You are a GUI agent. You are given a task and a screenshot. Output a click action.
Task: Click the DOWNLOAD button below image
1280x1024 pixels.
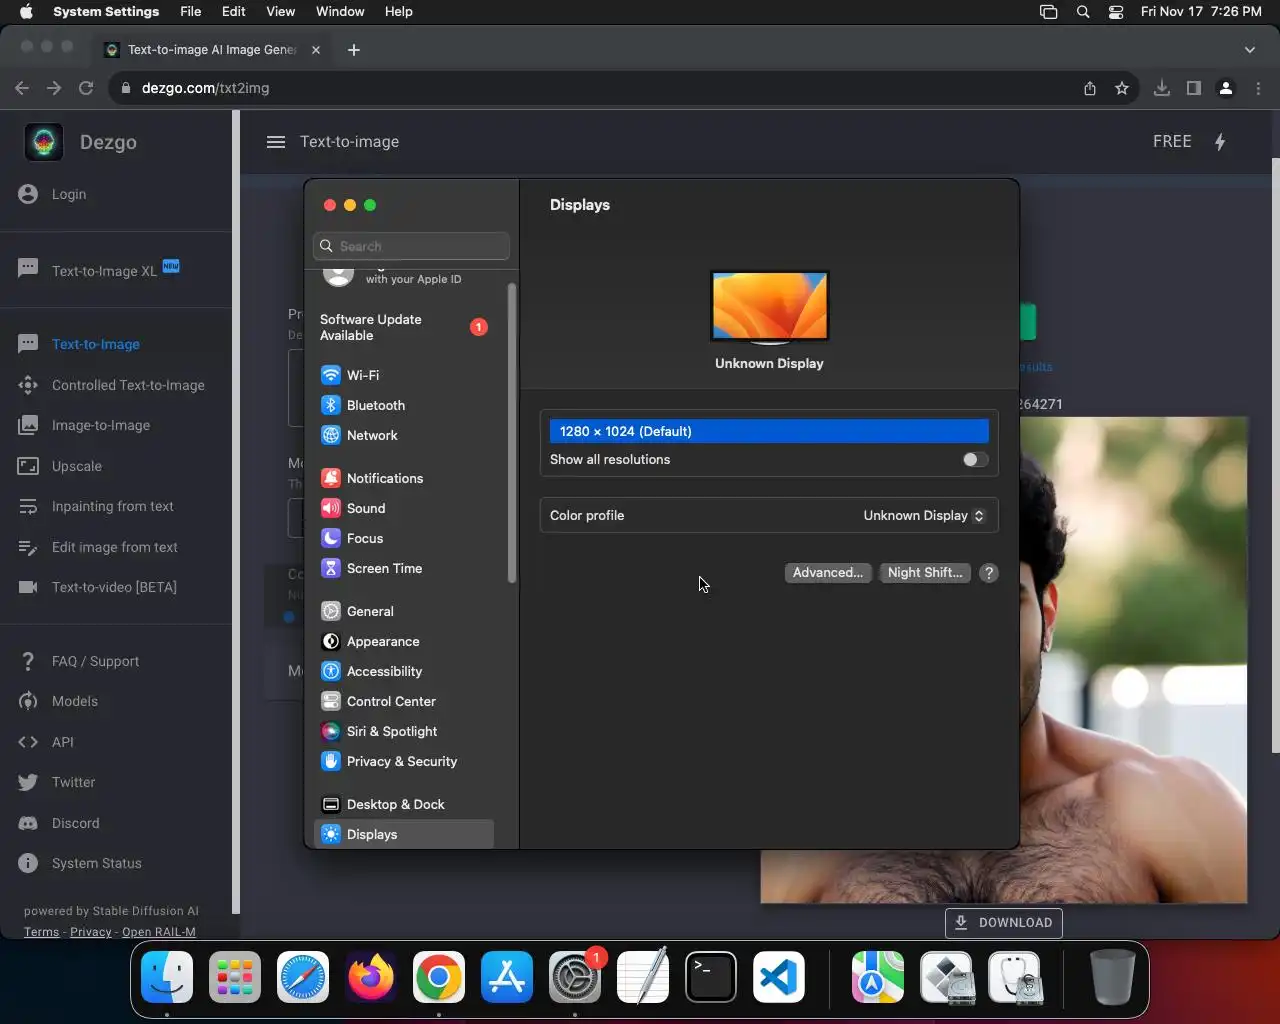click(1003, 922)
